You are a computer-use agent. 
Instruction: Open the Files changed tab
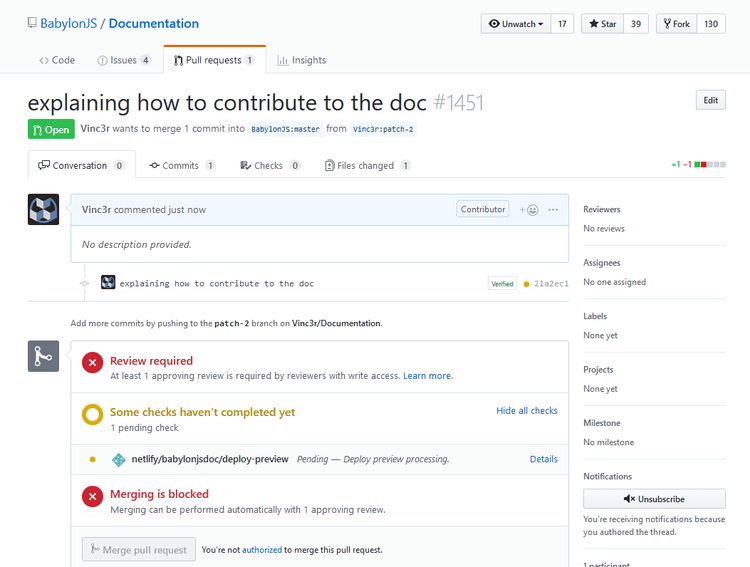tap(367, 166)
